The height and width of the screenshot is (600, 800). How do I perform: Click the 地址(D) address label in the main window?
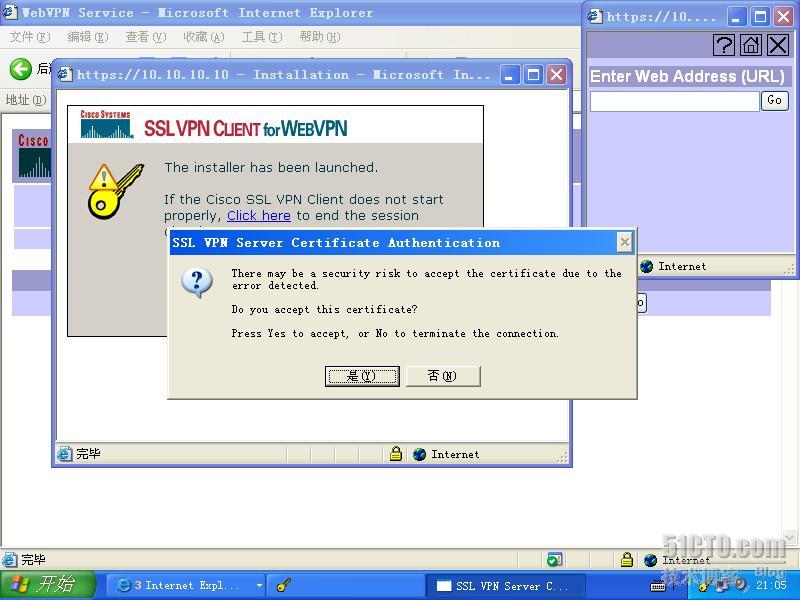(x=26, y=100)
